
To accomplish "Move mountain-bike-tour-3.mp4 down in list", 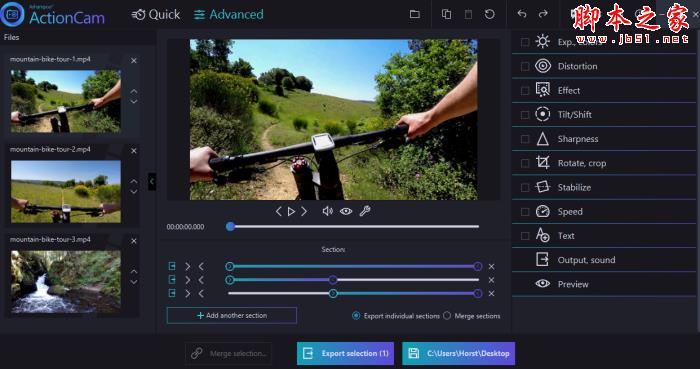I will (134, 282).
